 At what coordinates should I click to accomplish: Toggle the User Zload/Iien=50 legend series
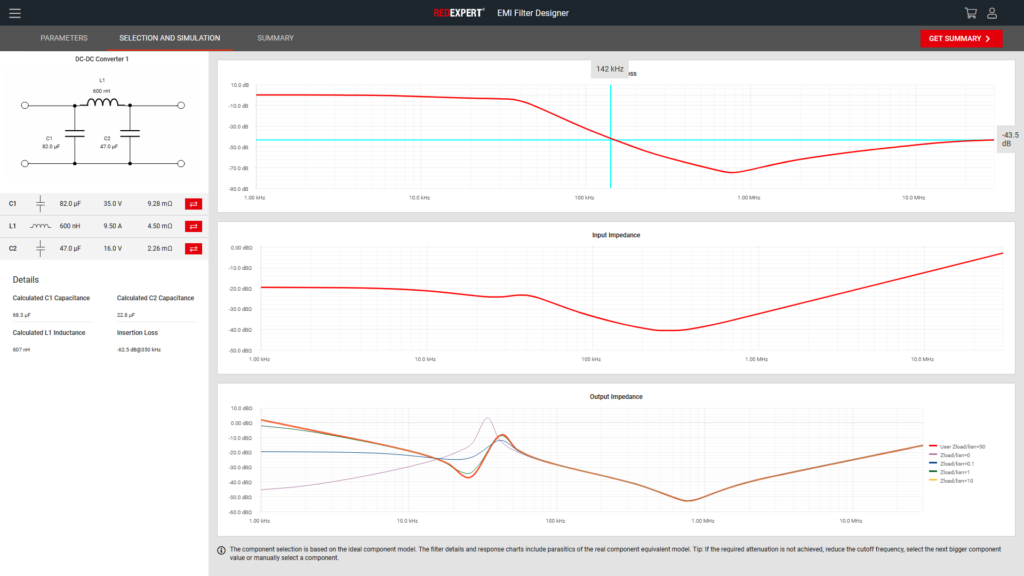tap(960, 446)
